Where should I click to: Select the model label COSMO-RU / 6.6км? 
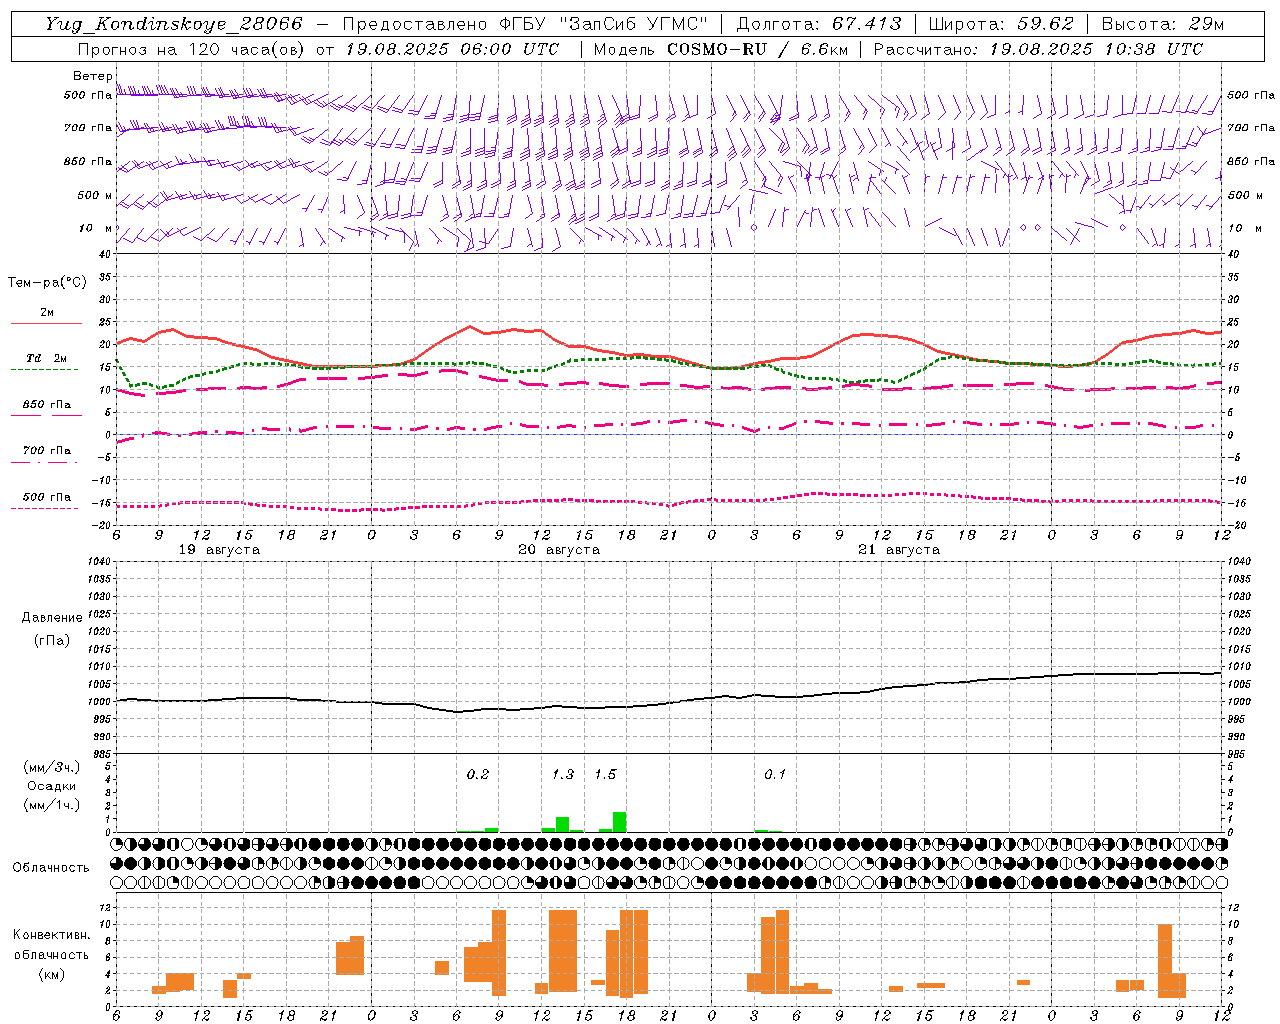point(758,49)
